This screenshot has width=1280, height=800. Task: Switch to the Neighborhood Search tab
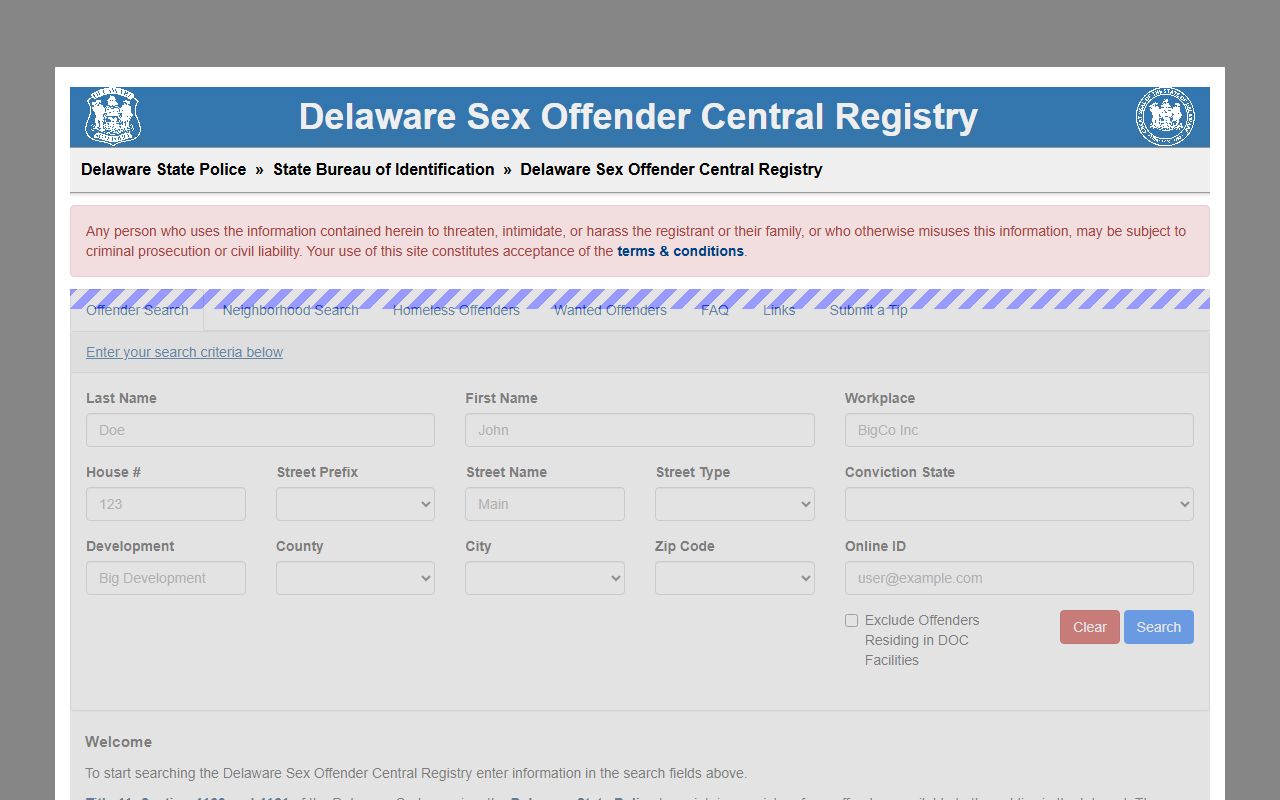(290, 310)
